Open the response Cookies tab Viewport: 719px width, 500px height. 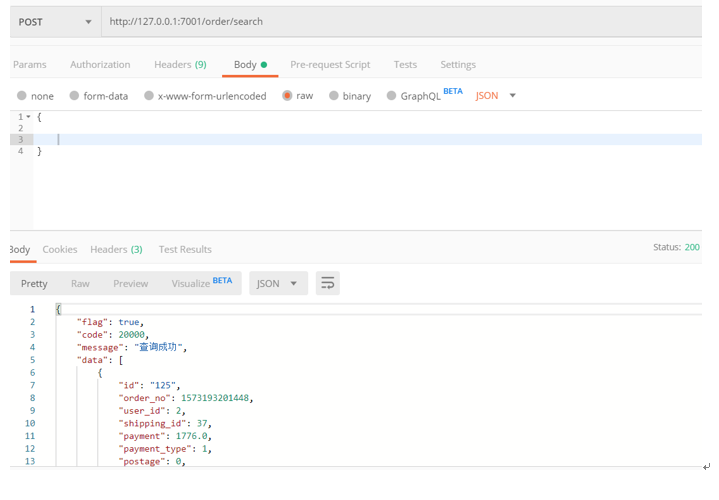60,250
